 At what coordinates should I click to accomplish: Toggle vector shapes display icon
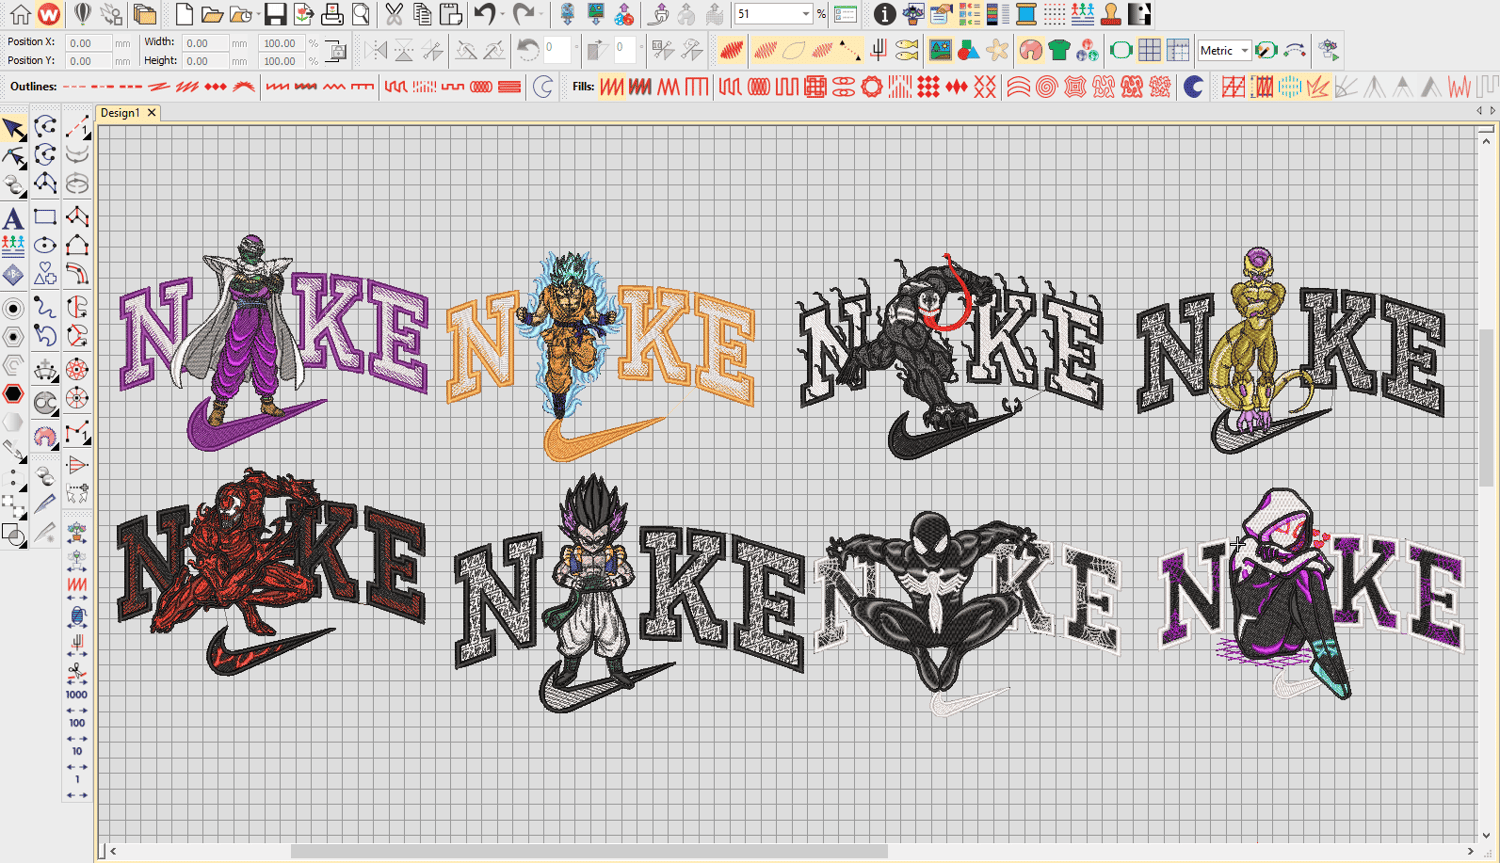coord(968,50)
